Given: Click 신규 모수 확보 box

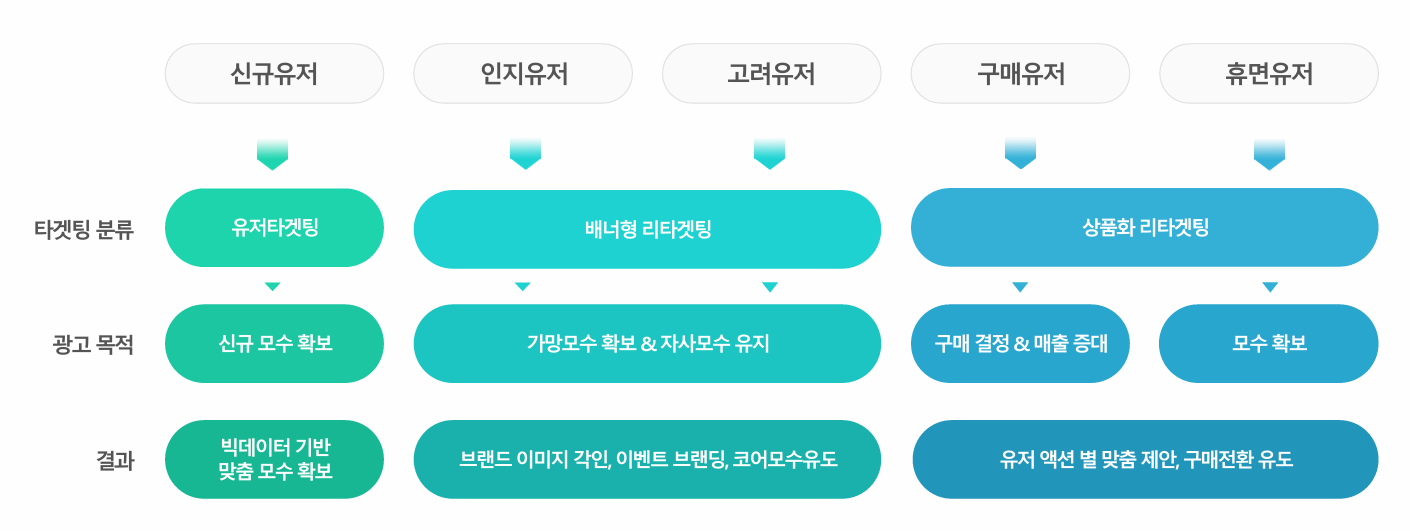Looking at the screenshot, I should coord(274,344).
